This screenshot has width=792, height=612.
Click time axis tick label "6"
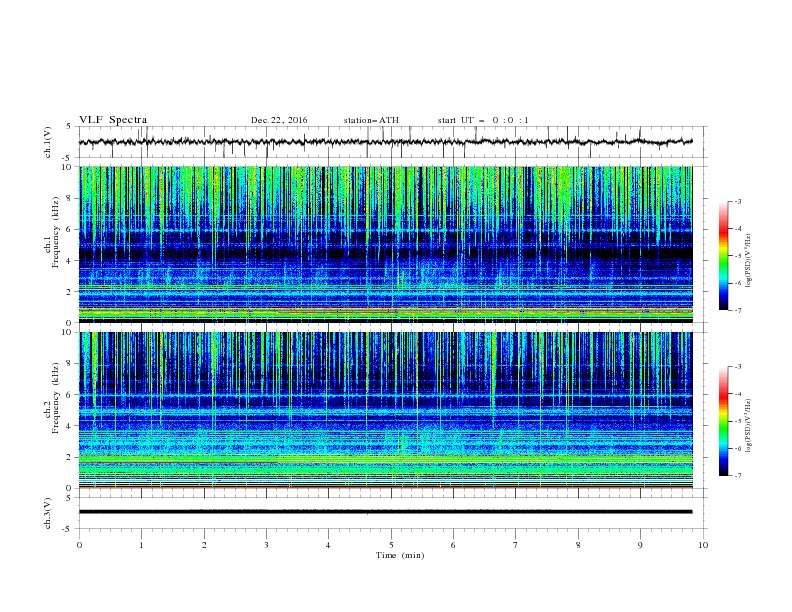pyautogui.click(x=453, y=545)
